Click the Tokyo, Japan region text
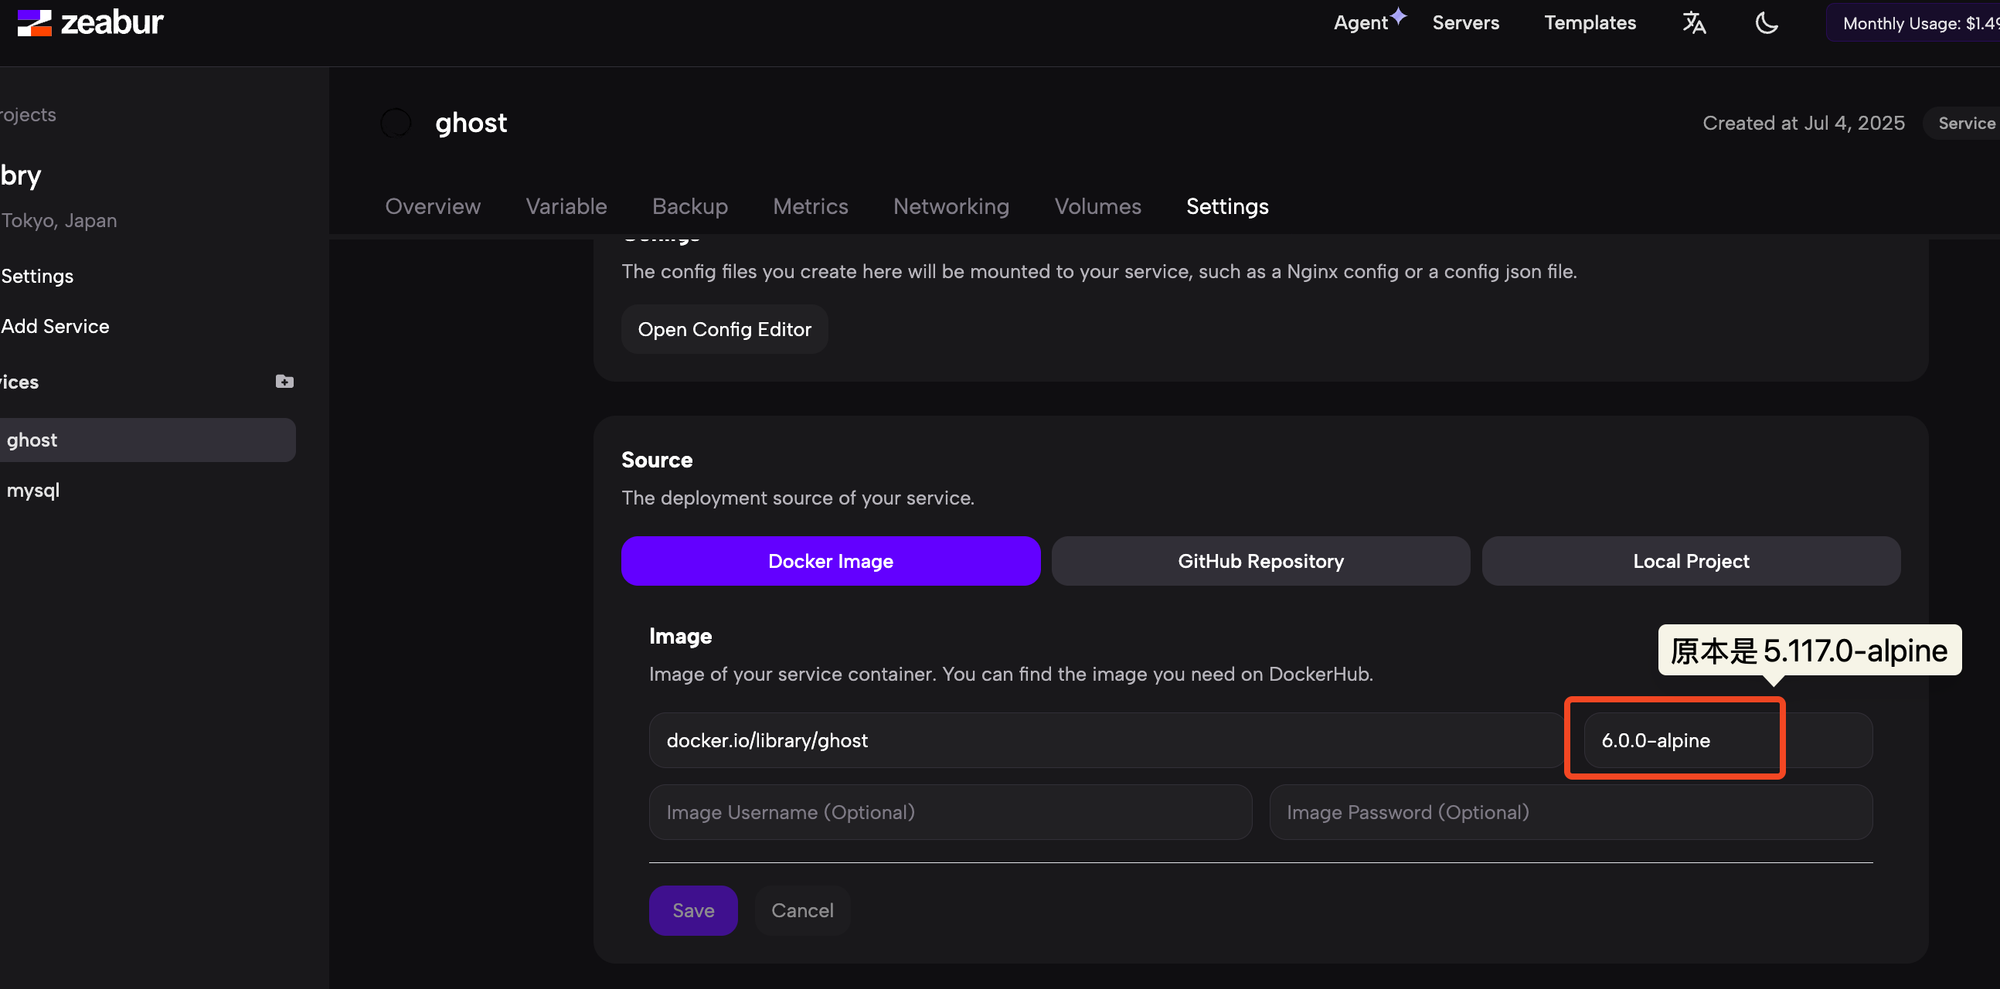The width and height of the screenshot is (2000, 989). pyautogui.click(x=59, y=220)
